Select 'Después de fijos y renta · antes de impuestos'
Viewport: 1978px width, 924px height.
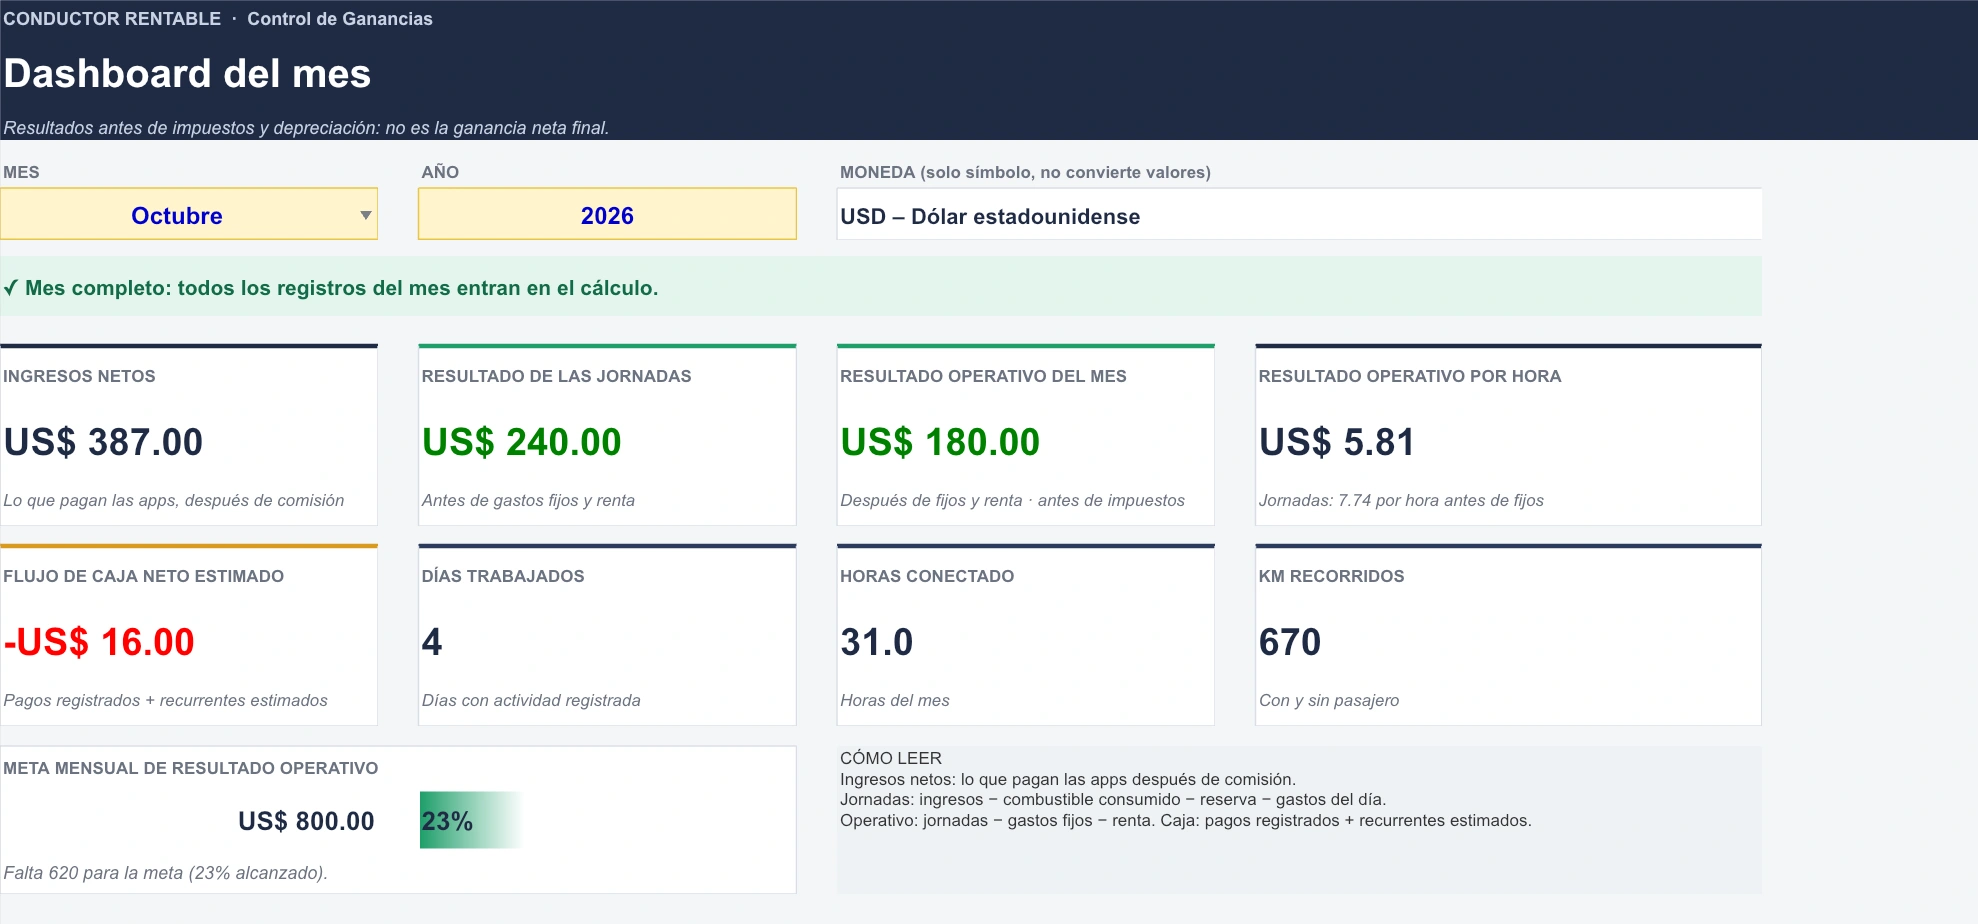tap(1012, 500)
